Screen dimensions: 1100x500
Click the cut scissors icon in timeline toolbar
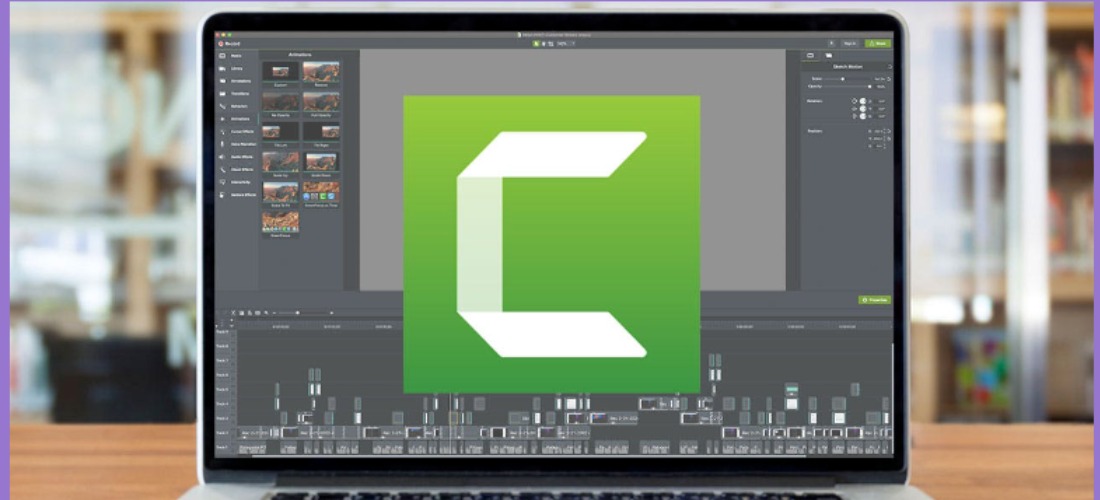[x=234, y=313]
